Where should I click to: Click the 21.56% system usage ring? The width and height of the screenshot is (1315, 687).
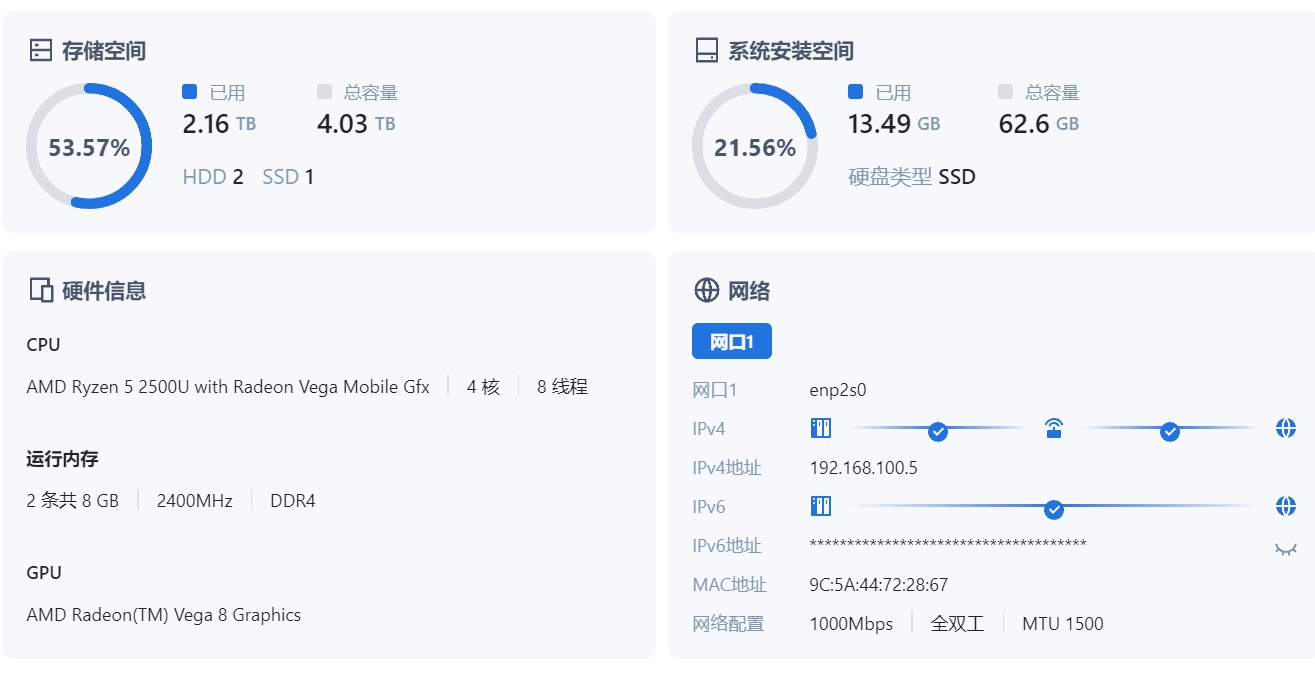pos(755,146)
